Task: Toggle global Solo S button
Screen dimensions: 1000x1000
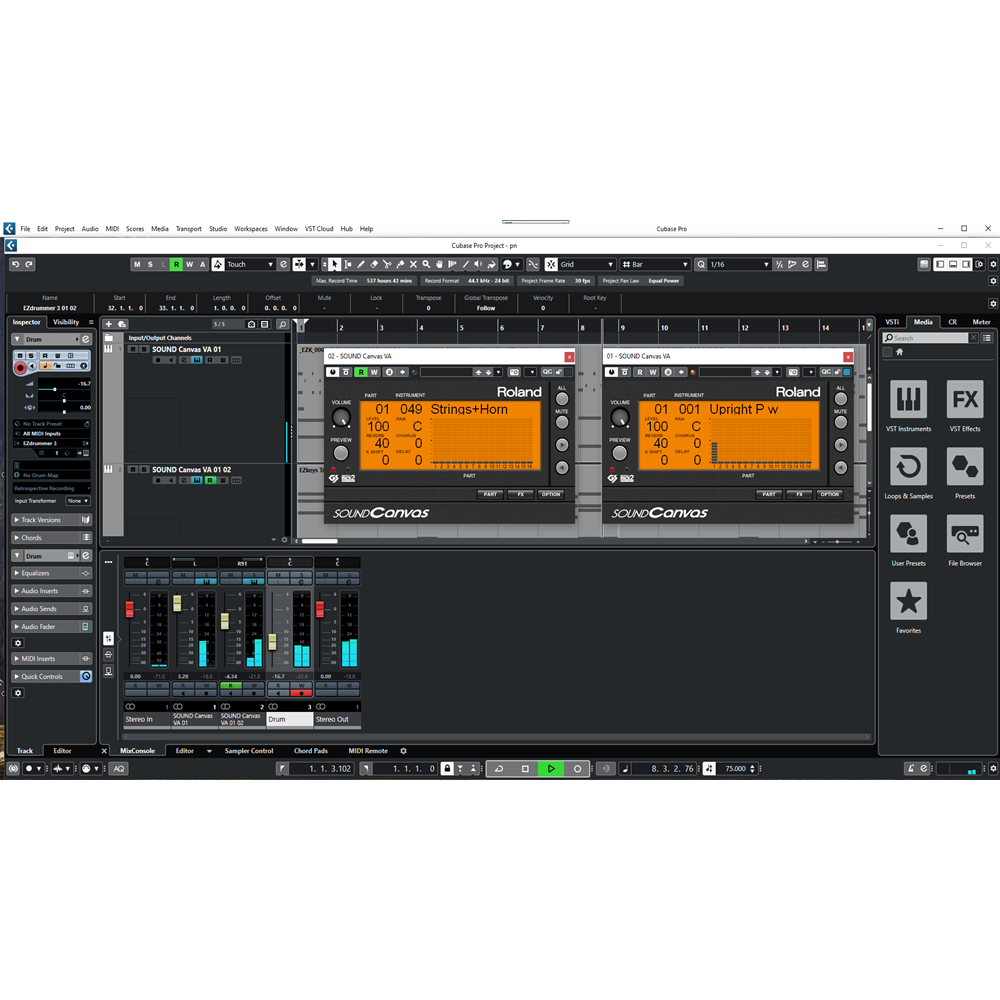Action: tap(150, 264)
